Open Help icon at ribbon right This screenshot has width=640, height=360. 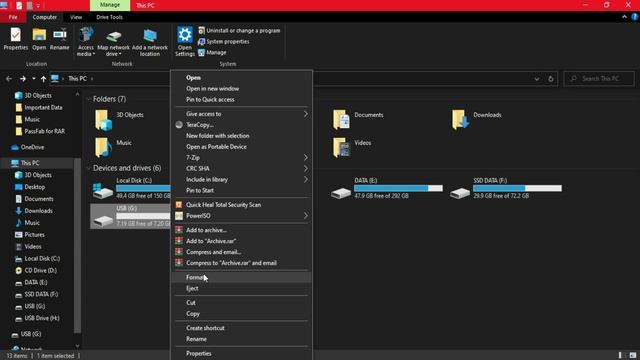pos(635,17)
